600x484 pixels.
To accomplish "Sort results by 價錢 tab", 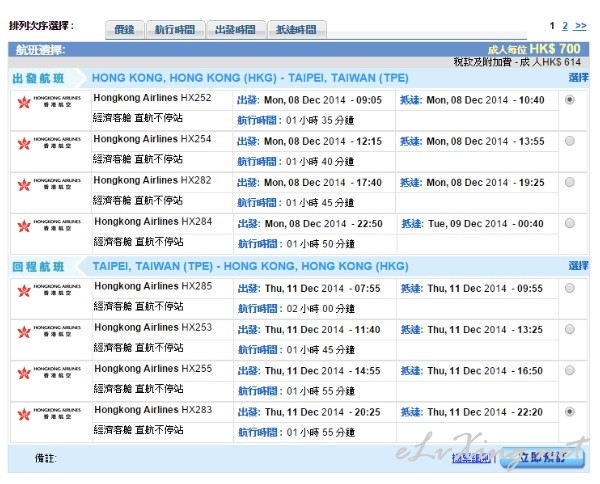I will click(125, 29).
